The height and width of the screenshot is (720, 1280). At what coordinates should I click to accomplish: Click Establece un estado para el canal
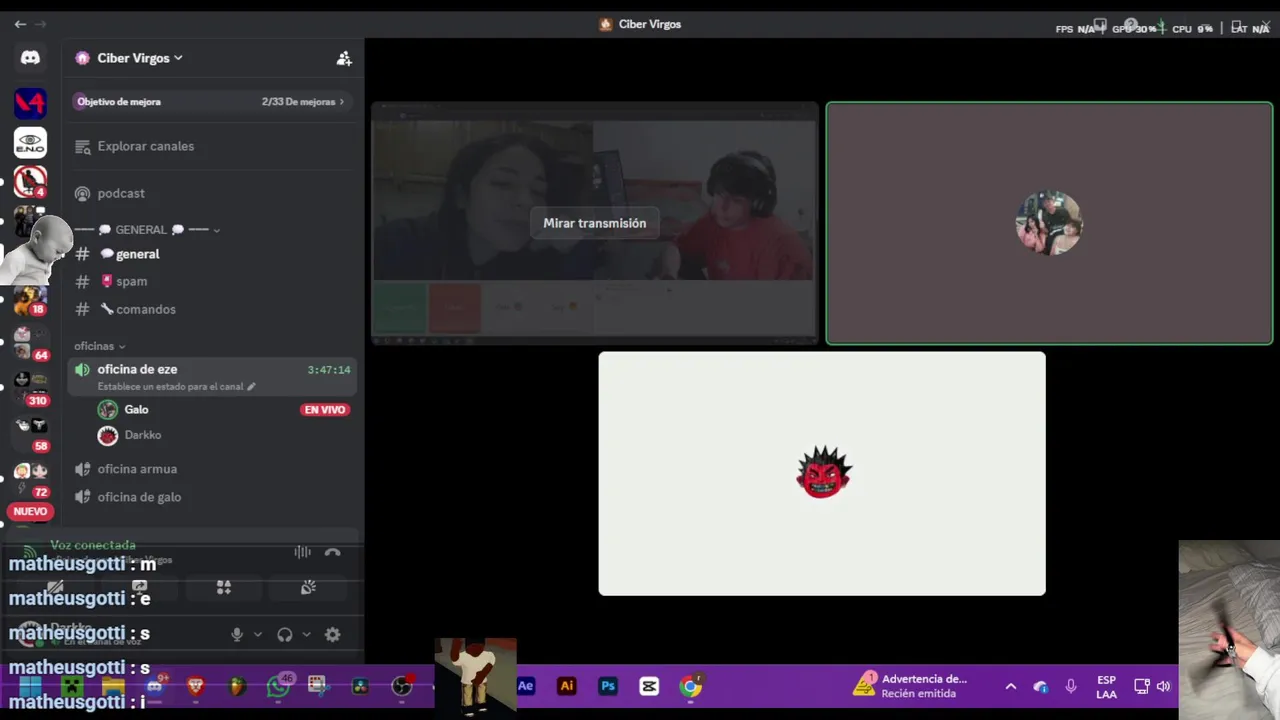point(170,386)
